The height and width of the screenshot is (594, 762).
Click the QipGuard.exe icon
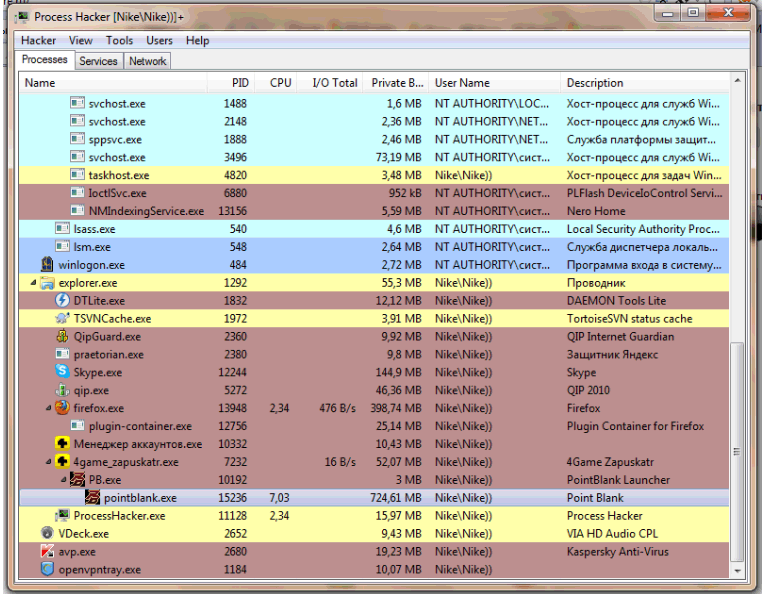point(62,336)
